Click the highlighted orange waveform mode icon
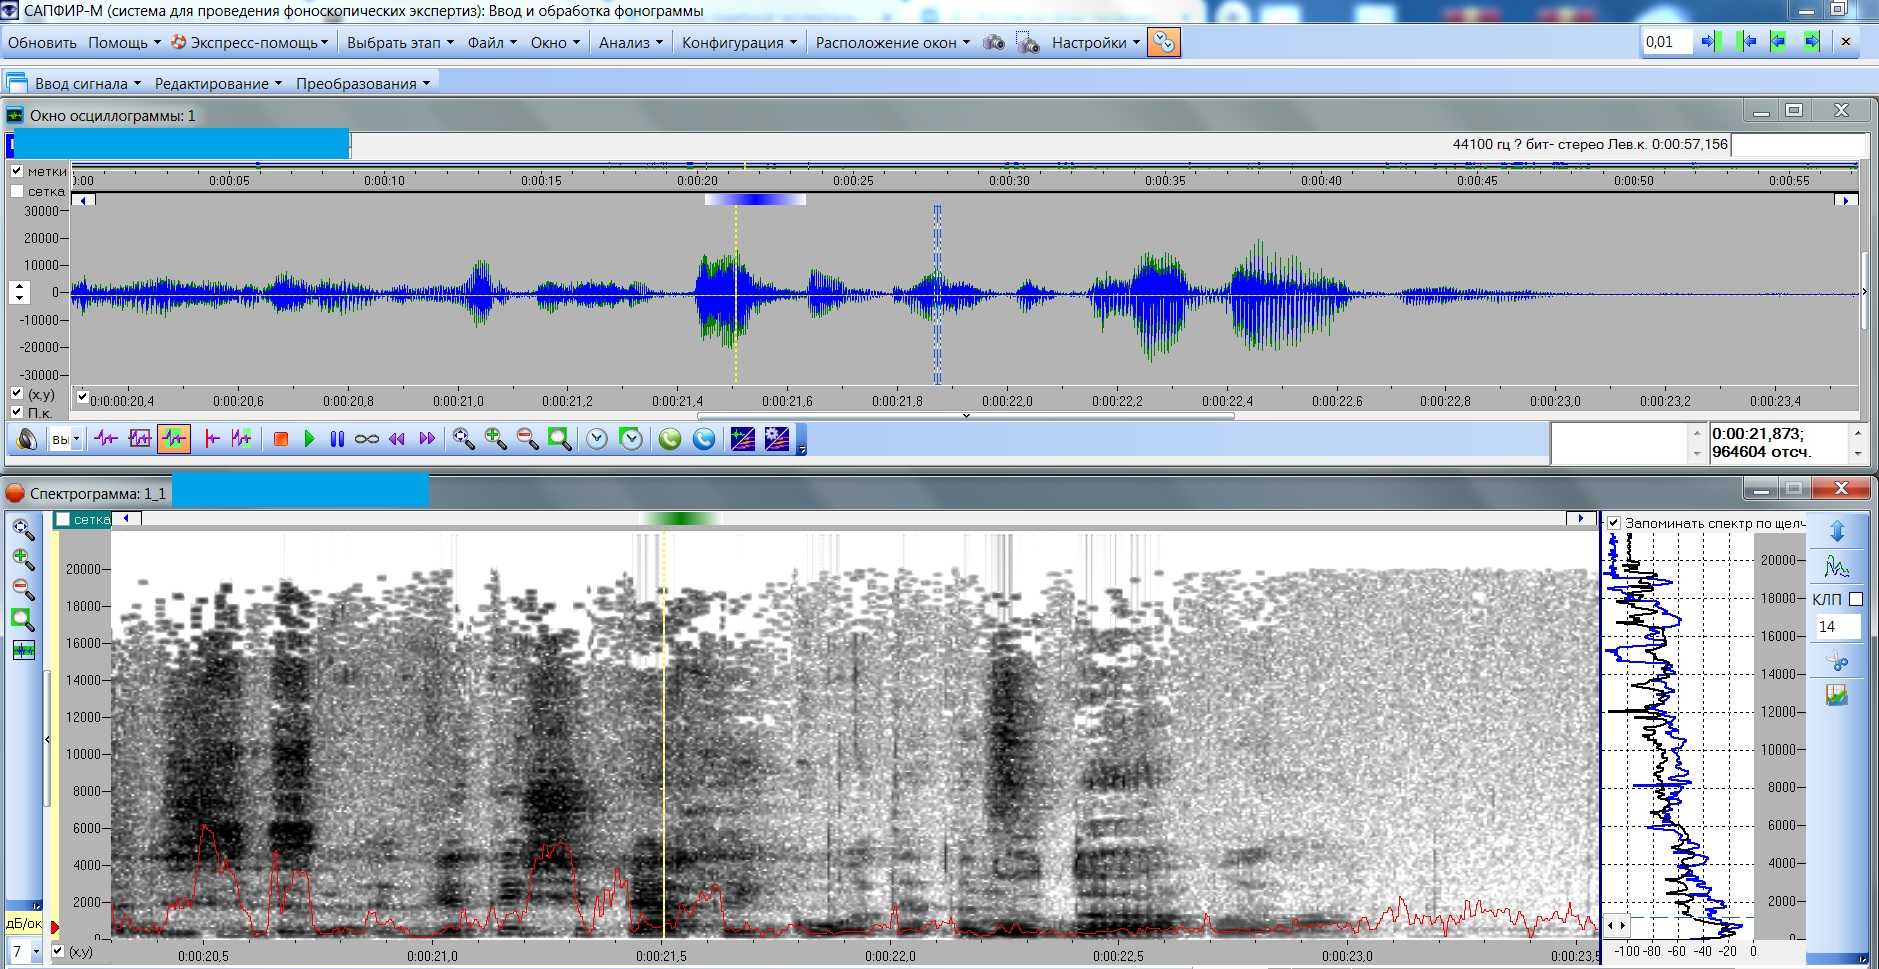 tap(174, 439)
